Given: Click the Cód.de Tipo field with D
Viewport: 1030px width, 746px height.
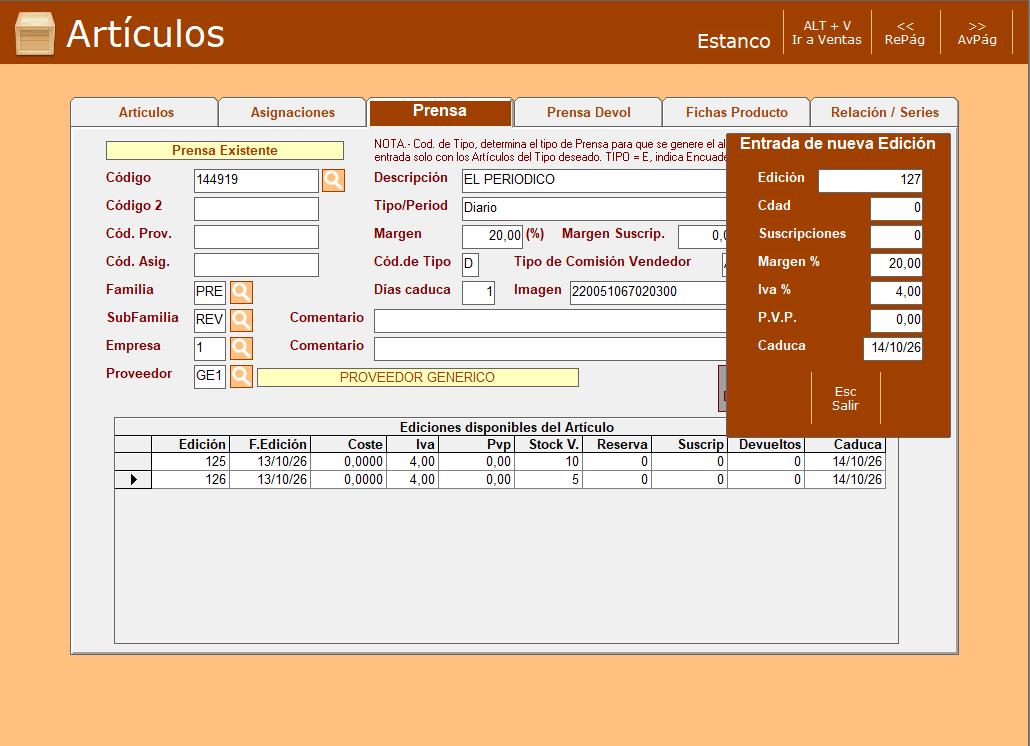Looking at the screenshot, I should (470, 264).
